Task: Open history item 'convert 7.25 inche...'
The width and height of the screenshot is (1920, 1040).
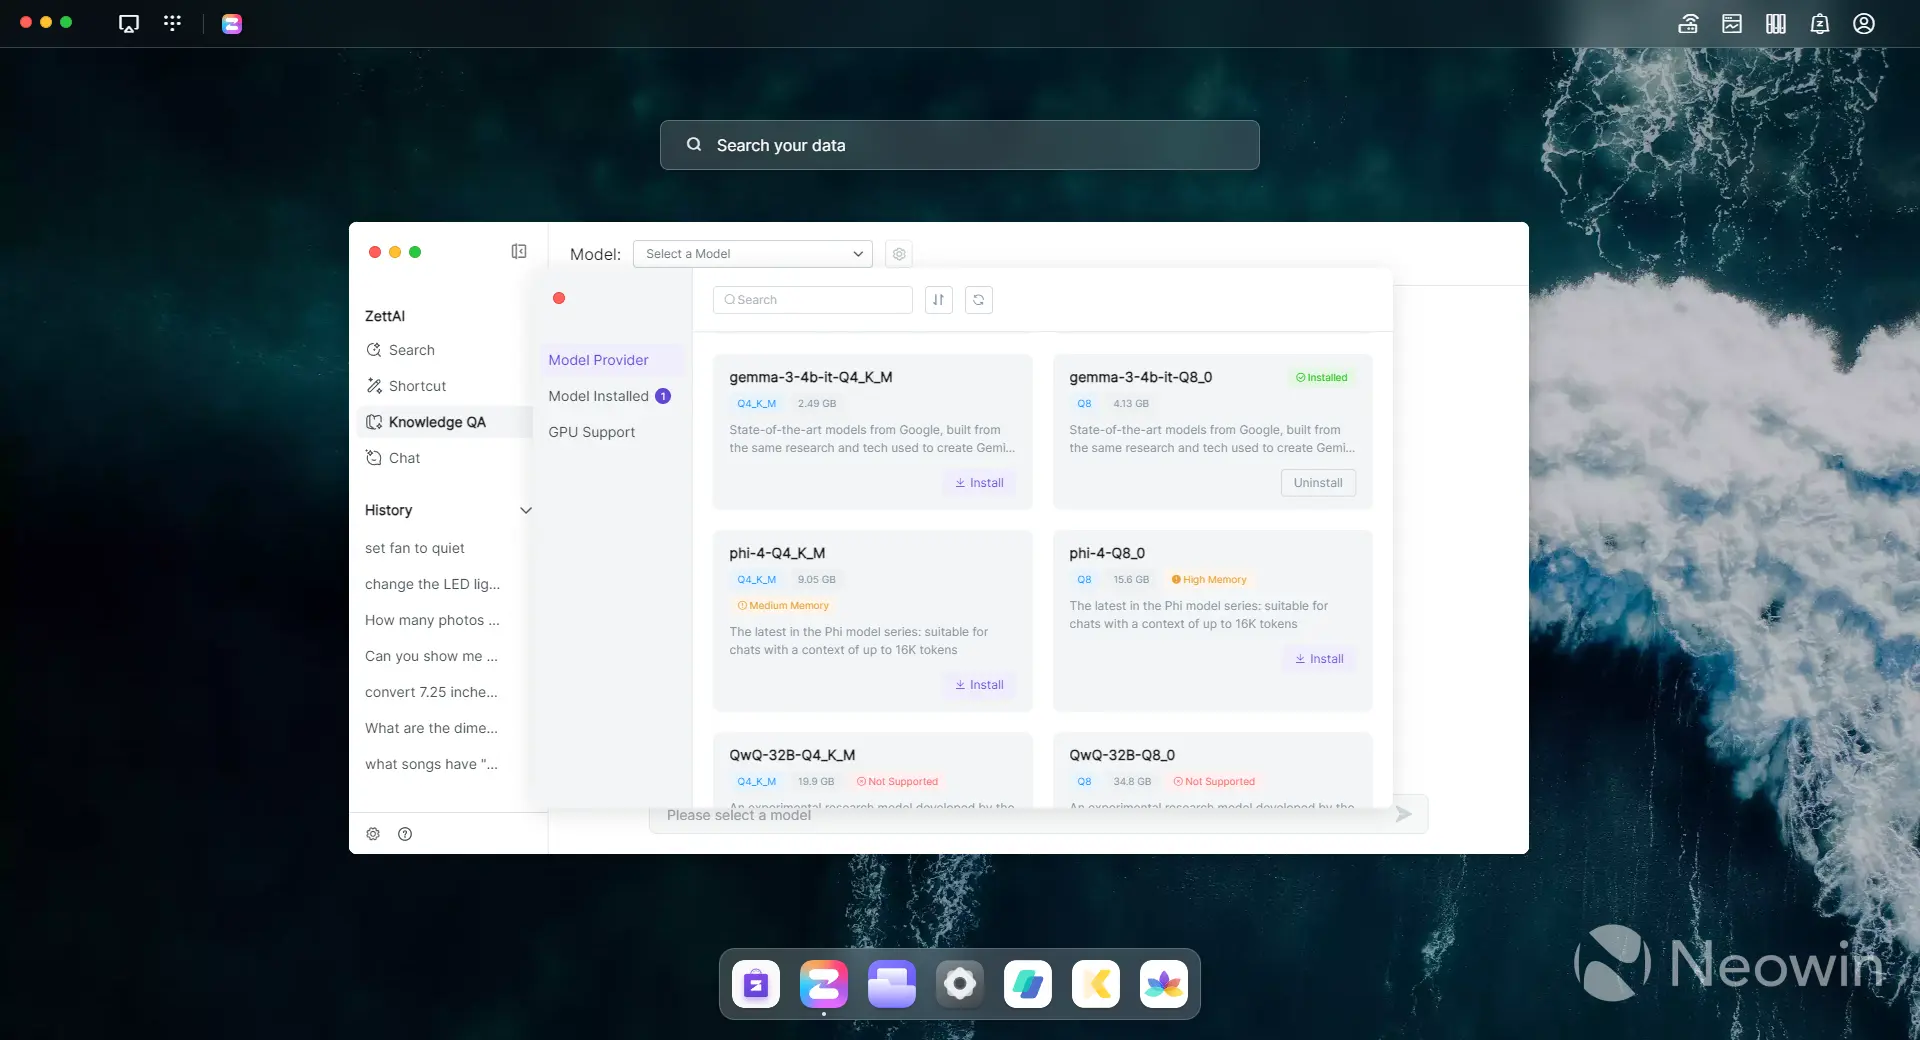Action: [x=431, y=692]
